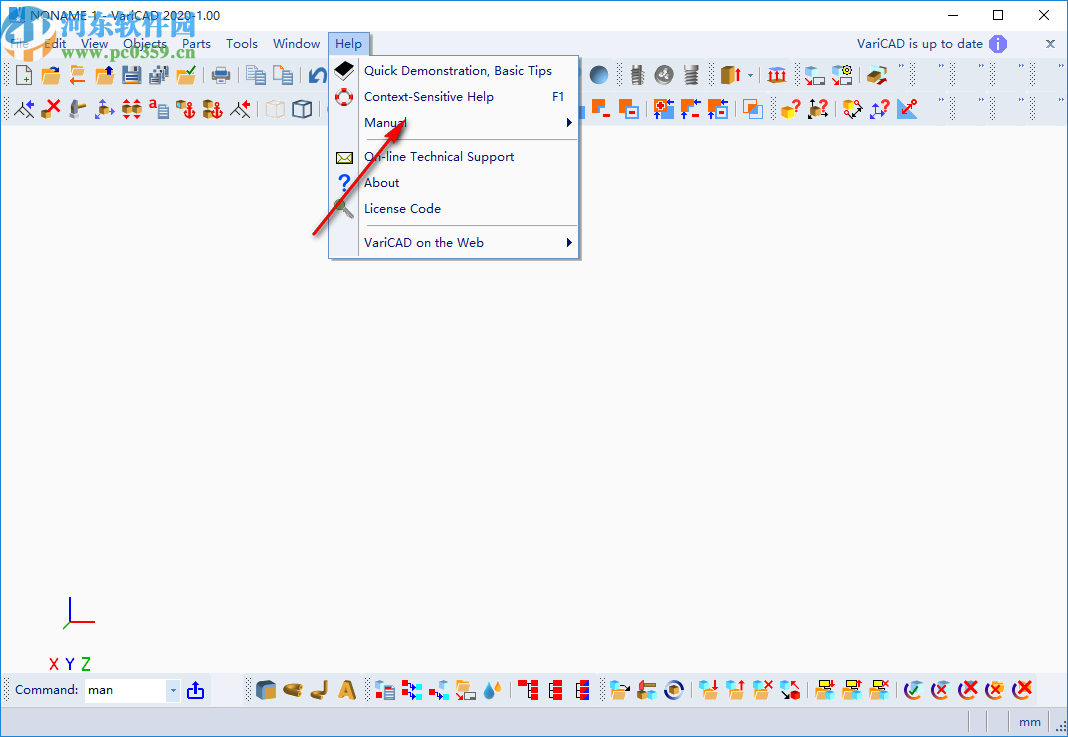The width and height of the screenshot is (1068, 737).
Task: Open the Help menu
Action: click(x=349, y=44)
